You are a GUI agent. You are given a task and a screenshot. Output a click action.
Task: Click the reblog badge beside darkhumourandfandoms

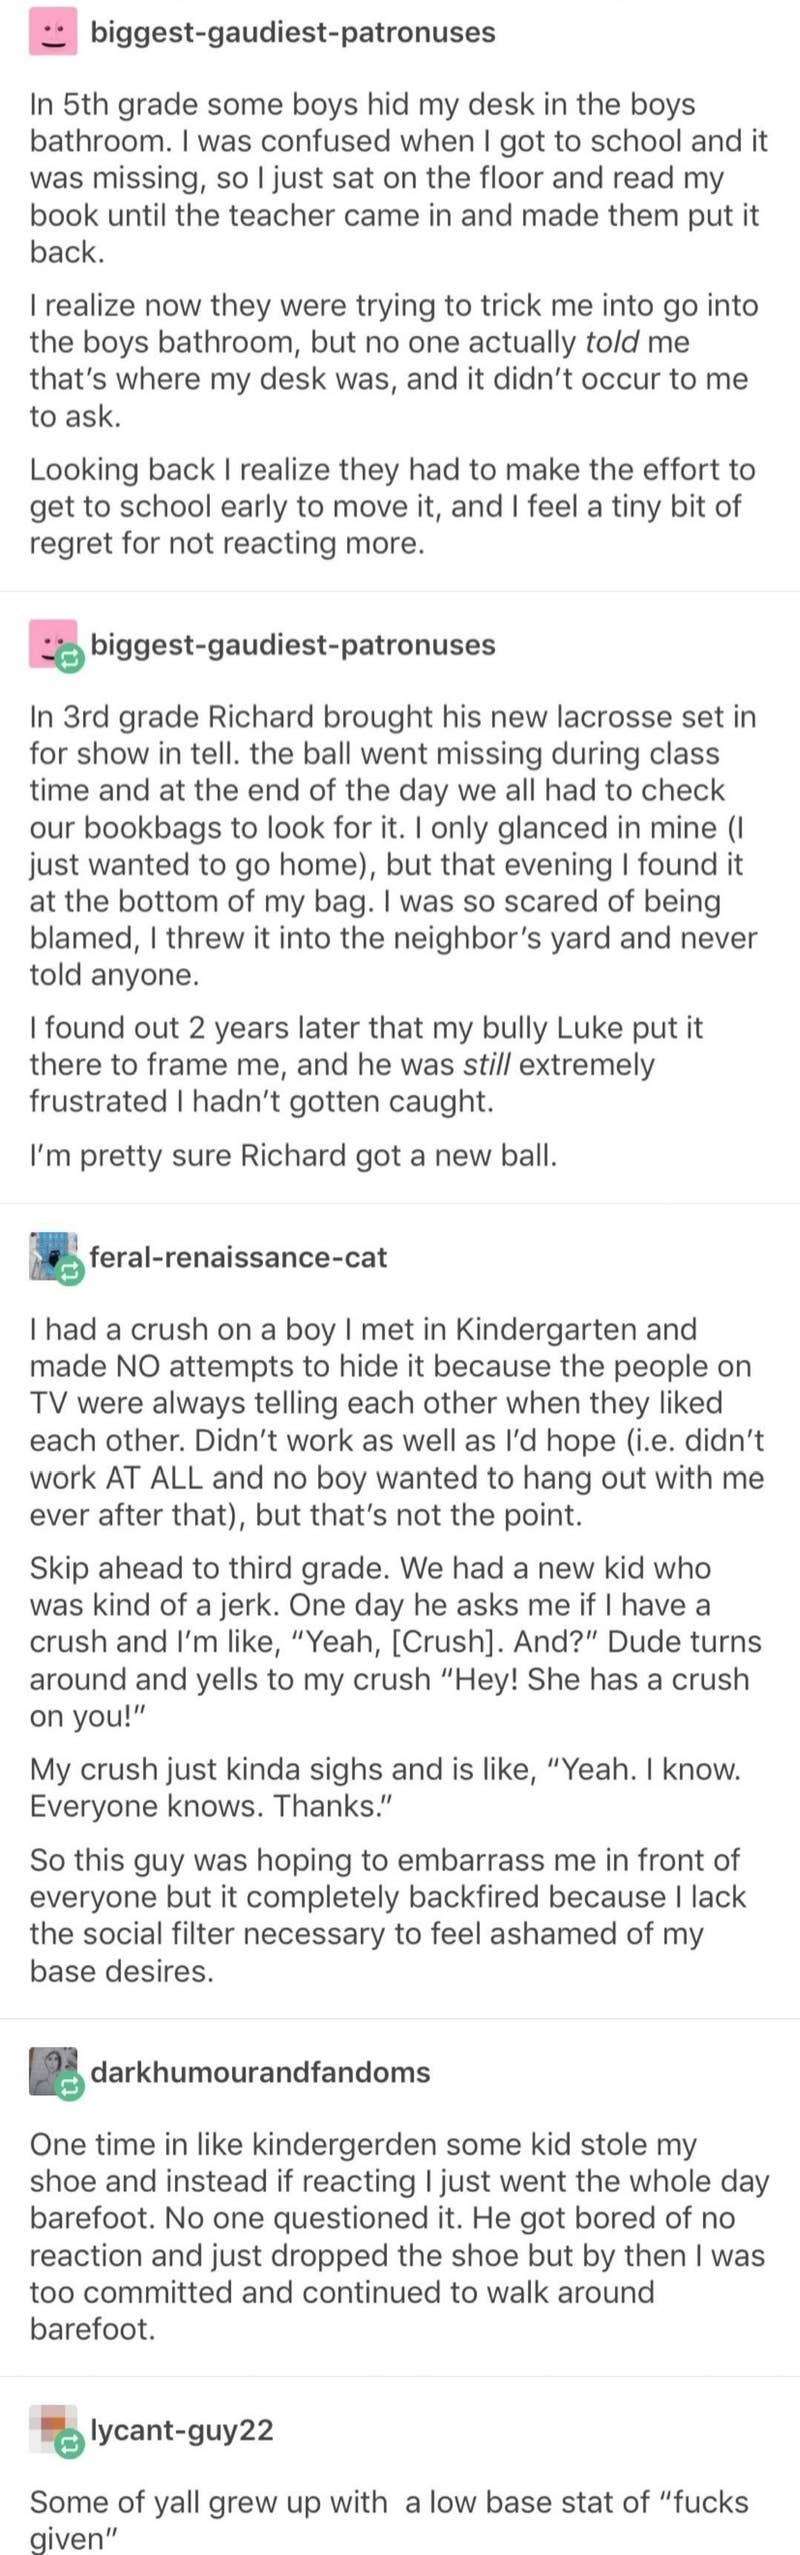pyautogui.click(x=69, y=2086)
